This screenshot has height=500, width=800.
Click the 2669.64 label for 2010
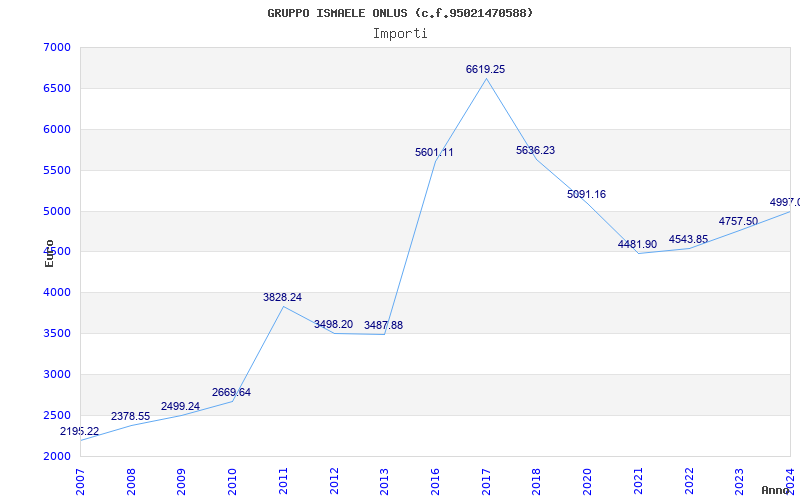point(232,393)
